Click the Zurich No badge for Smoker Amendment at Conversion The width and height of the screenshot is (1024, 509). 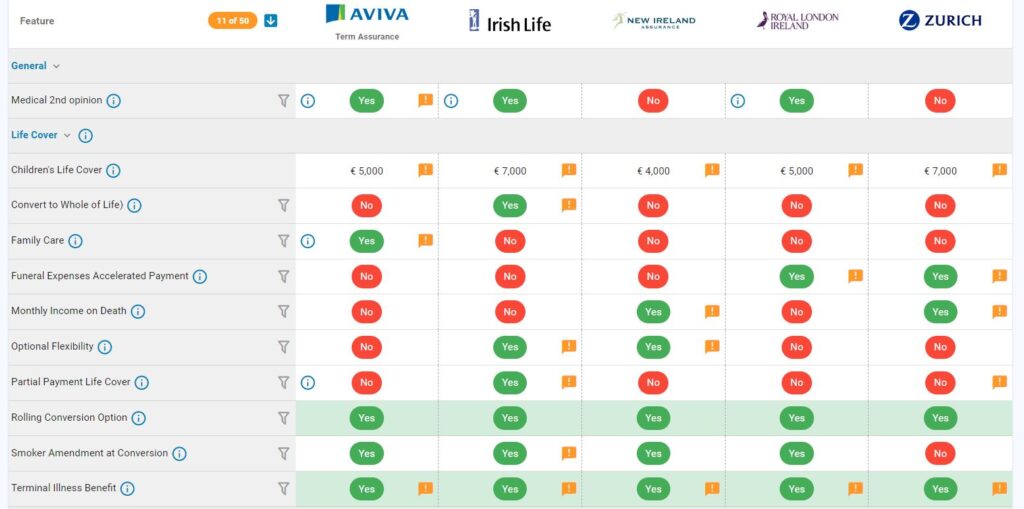(x=940, y=453)
